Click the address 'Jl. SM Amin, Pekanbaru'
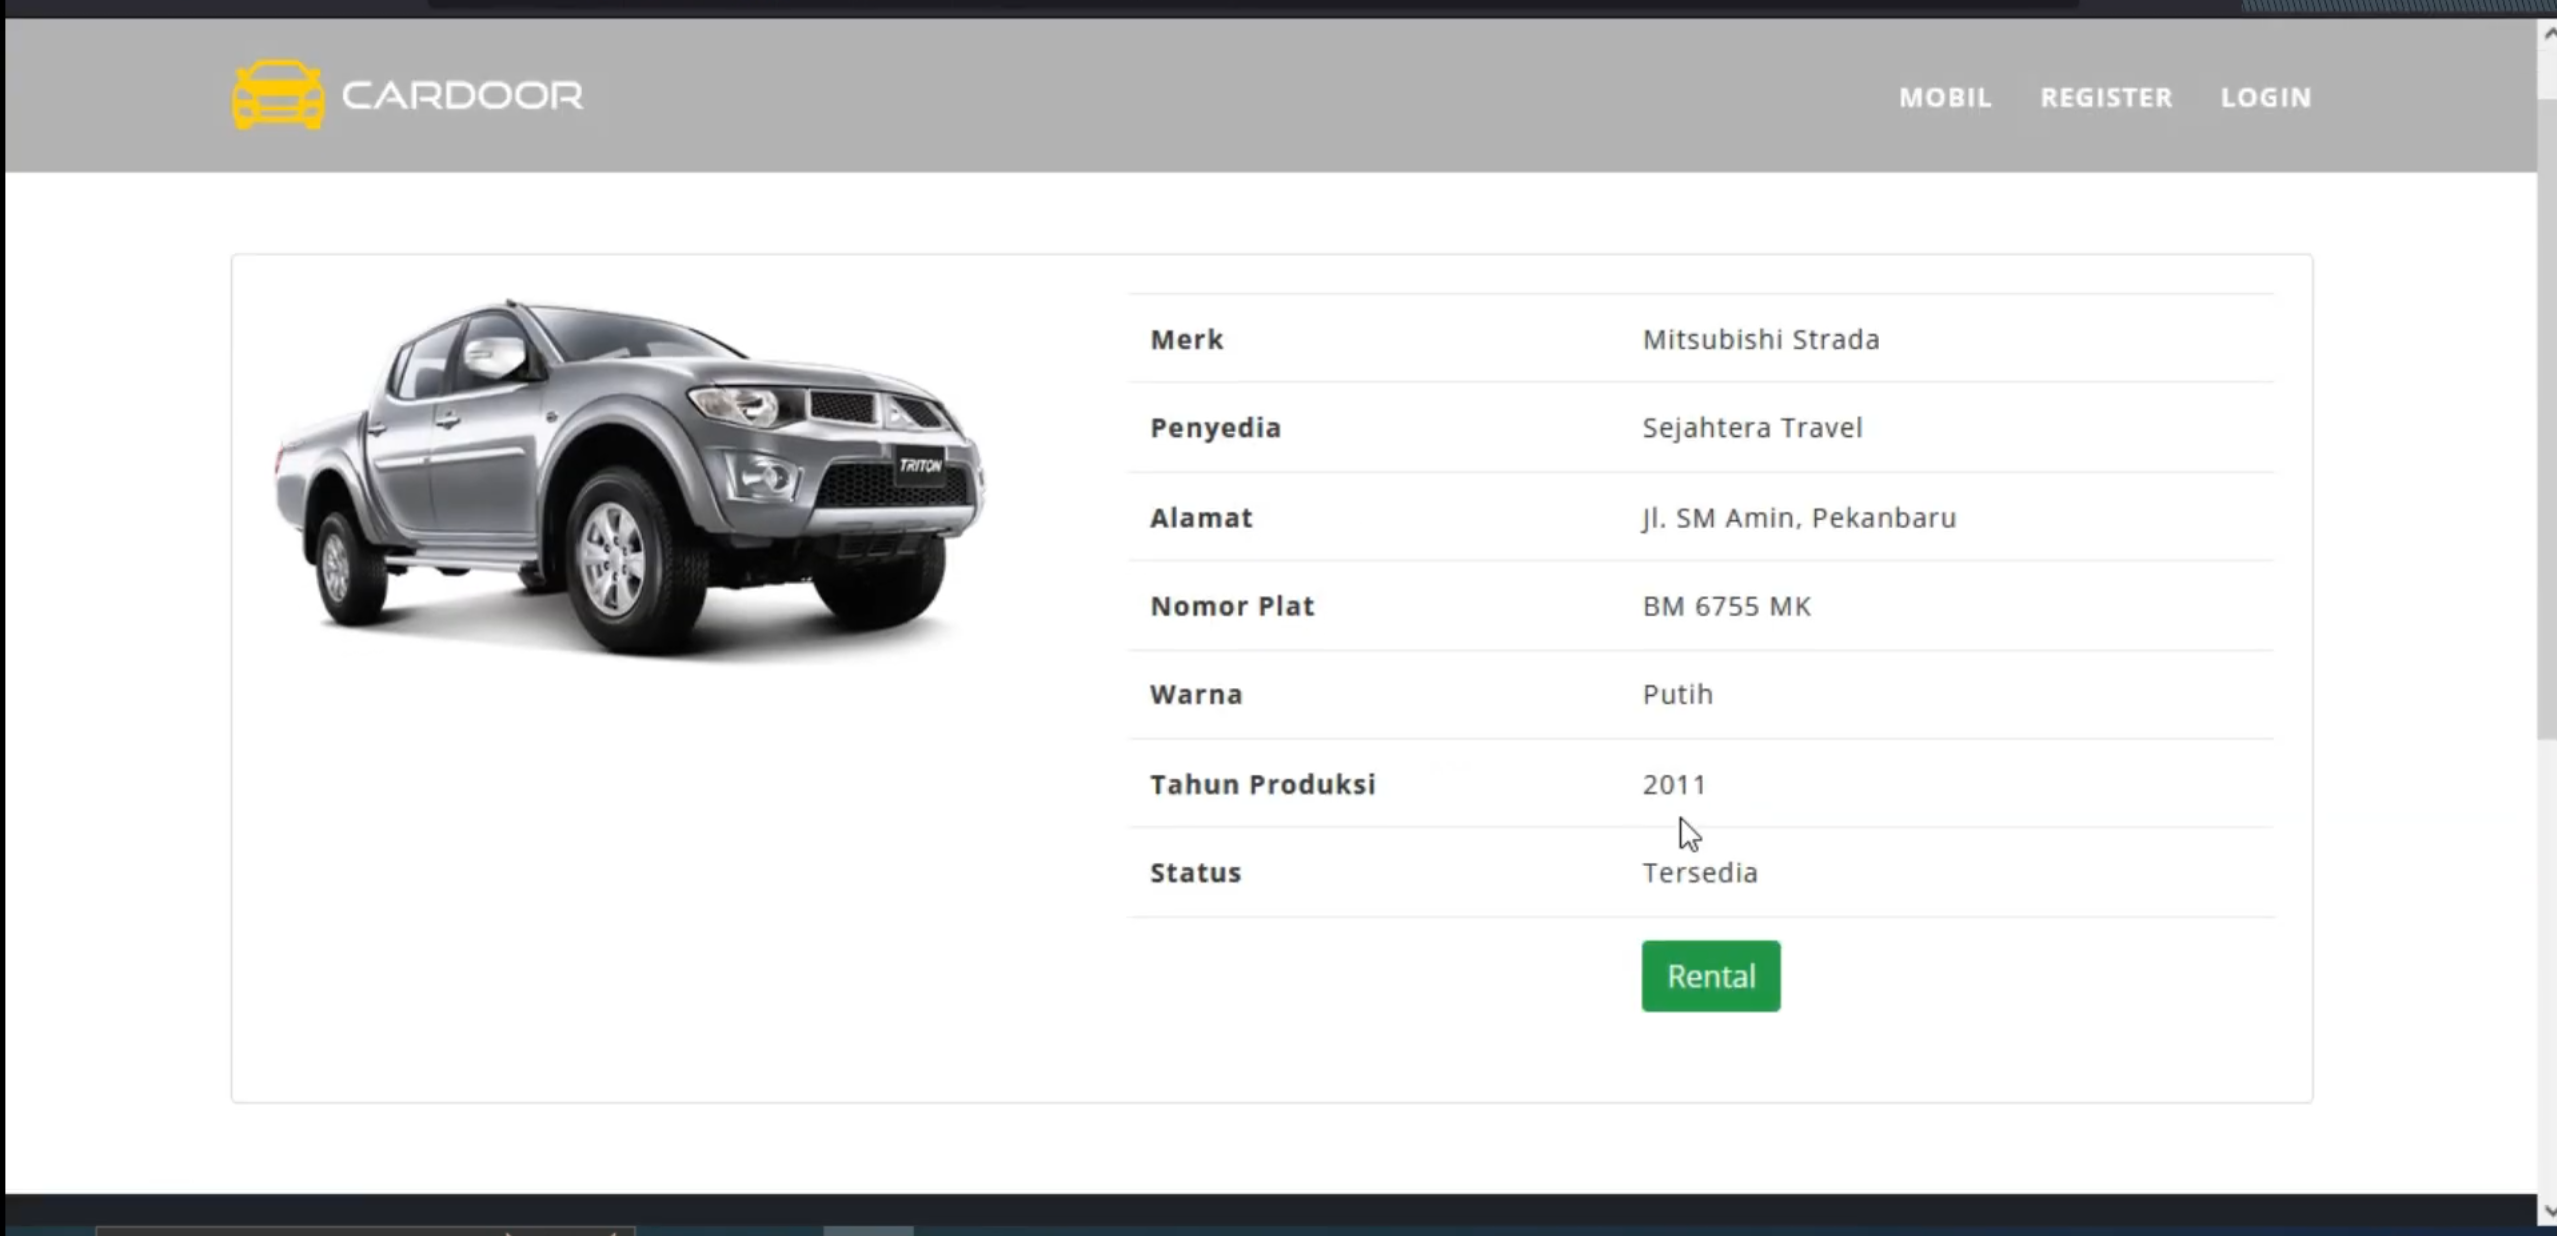 tap(1799, 518)
